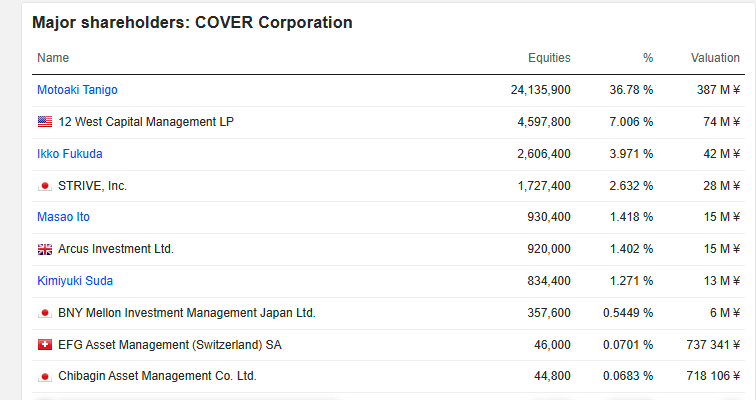This screenshot has height=400, width=756.
Task: Select 12 West Capital Management LP name
Action: coord(146,122)
